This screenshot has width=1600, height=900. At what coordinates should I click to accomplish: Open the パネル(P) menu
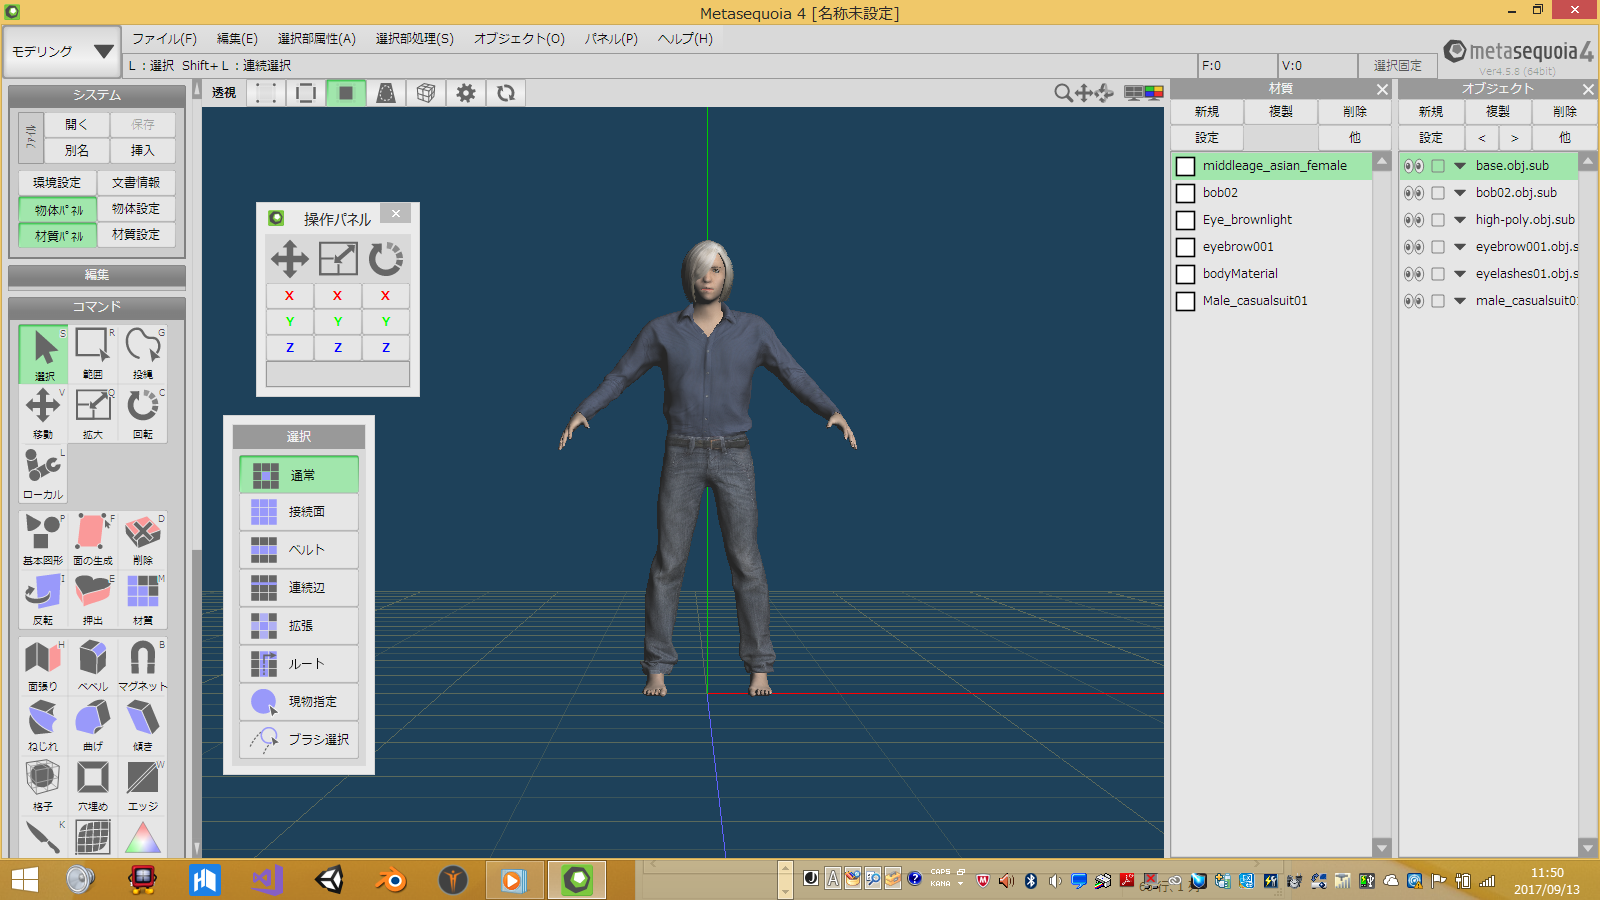point(611,39)
